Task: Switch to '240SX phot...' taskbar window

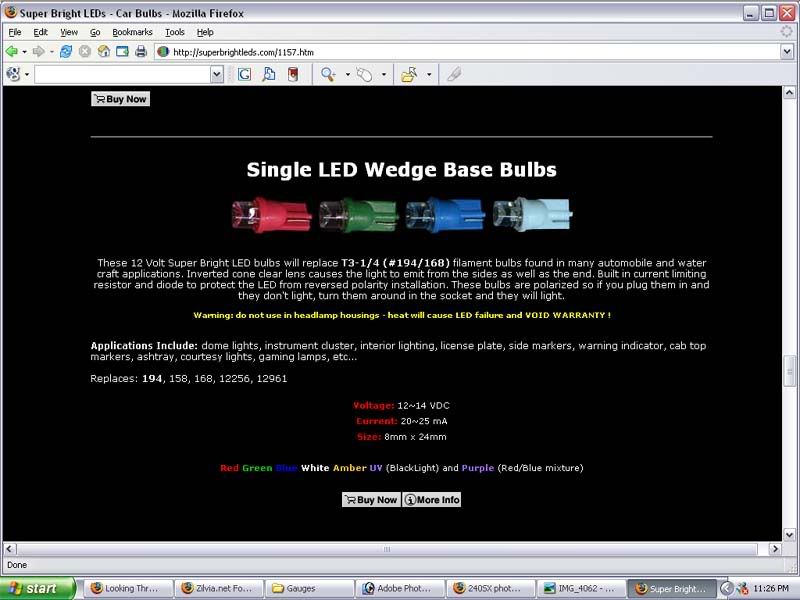Action: tap(491, 588)
